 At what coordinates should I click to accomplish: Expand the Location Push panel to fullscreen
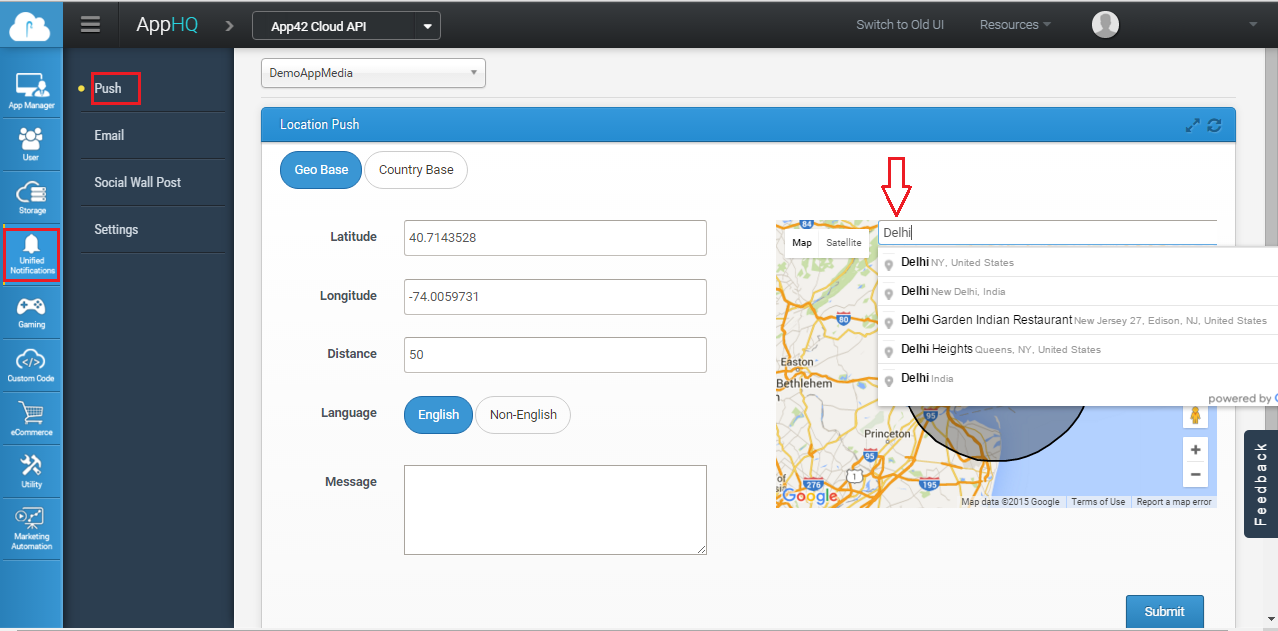1192,125
